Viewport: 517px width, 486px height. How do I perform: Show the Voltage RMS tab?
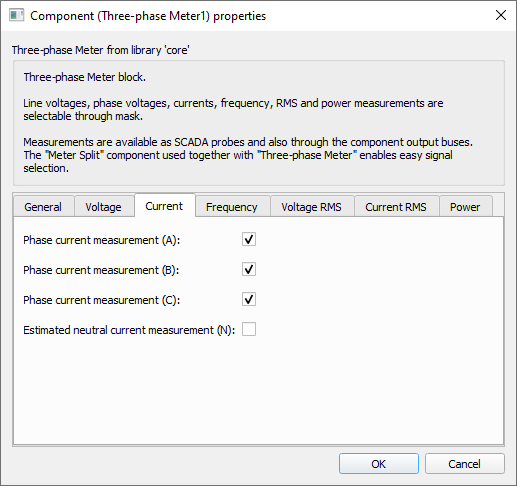tap(312, 207)
